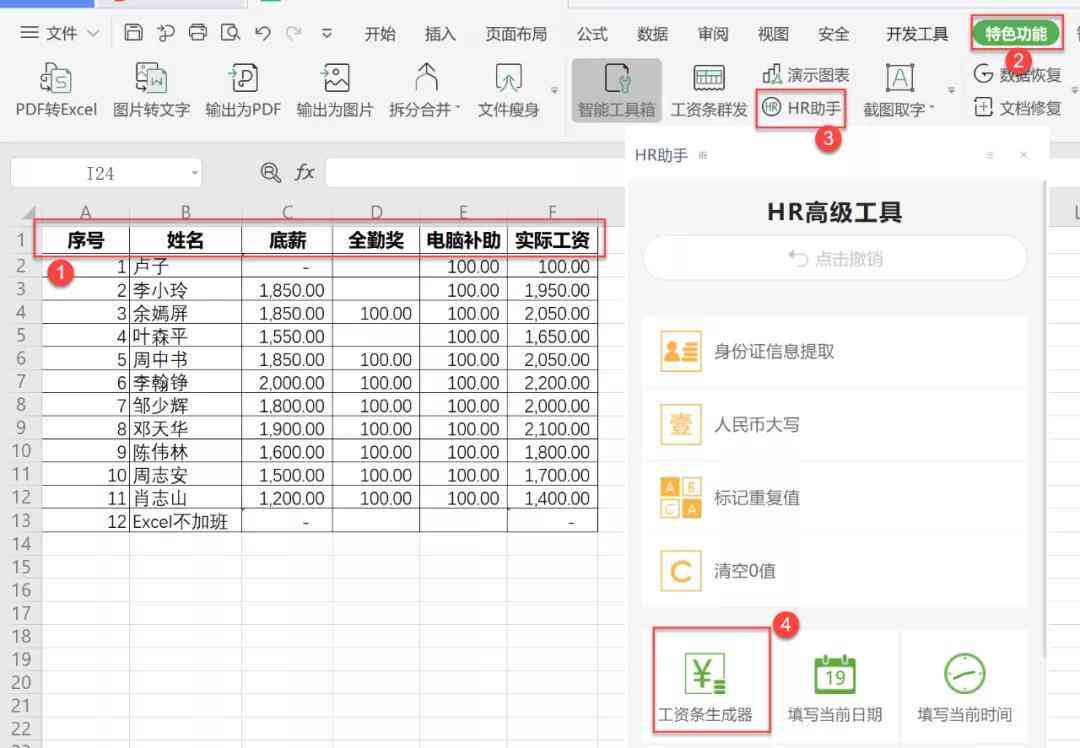
Task: Click the 文档修复 tool
Action: tap(1017, 108)
